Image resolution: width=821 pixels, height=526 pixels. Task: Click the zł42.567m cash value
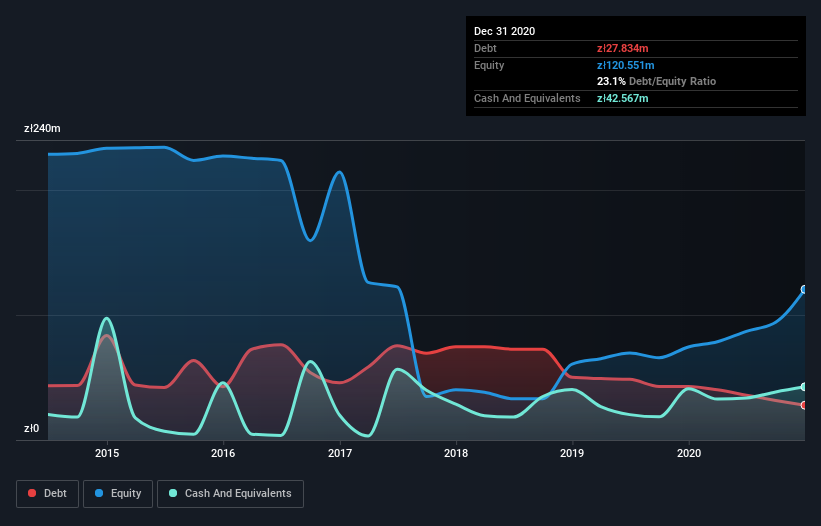coord(623,98)
